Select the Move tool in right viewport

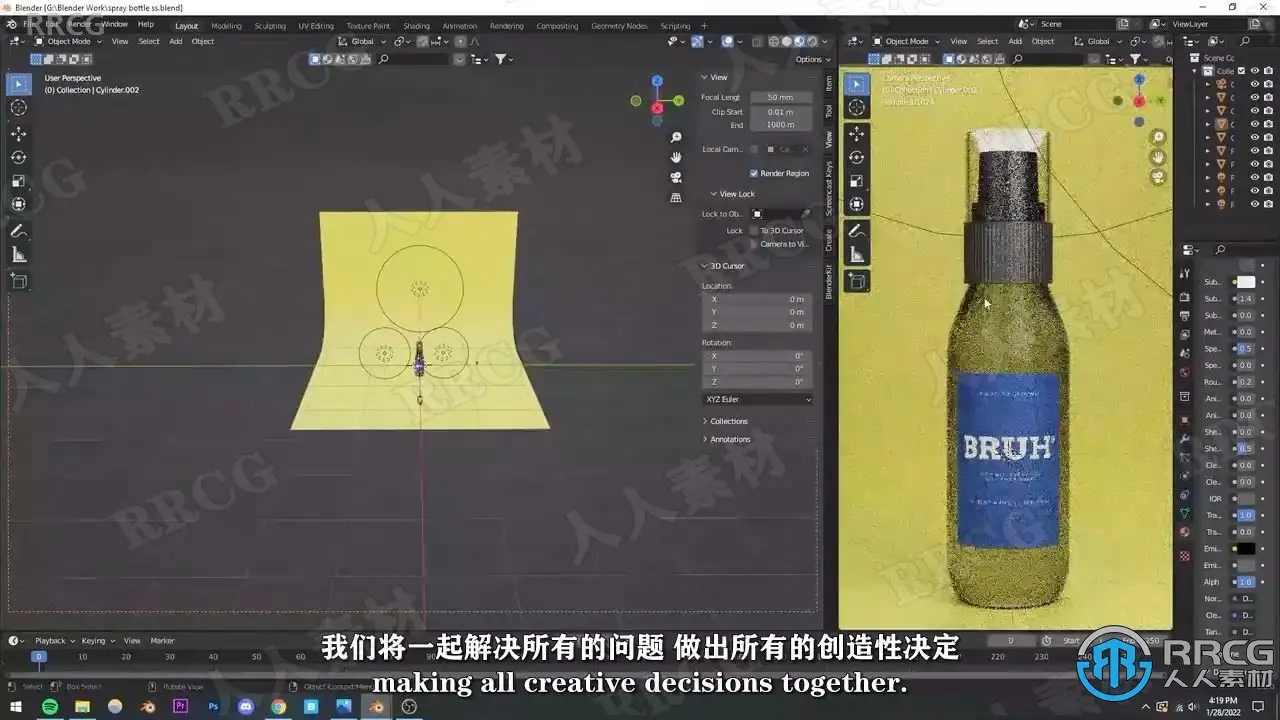tap(857, 133)
